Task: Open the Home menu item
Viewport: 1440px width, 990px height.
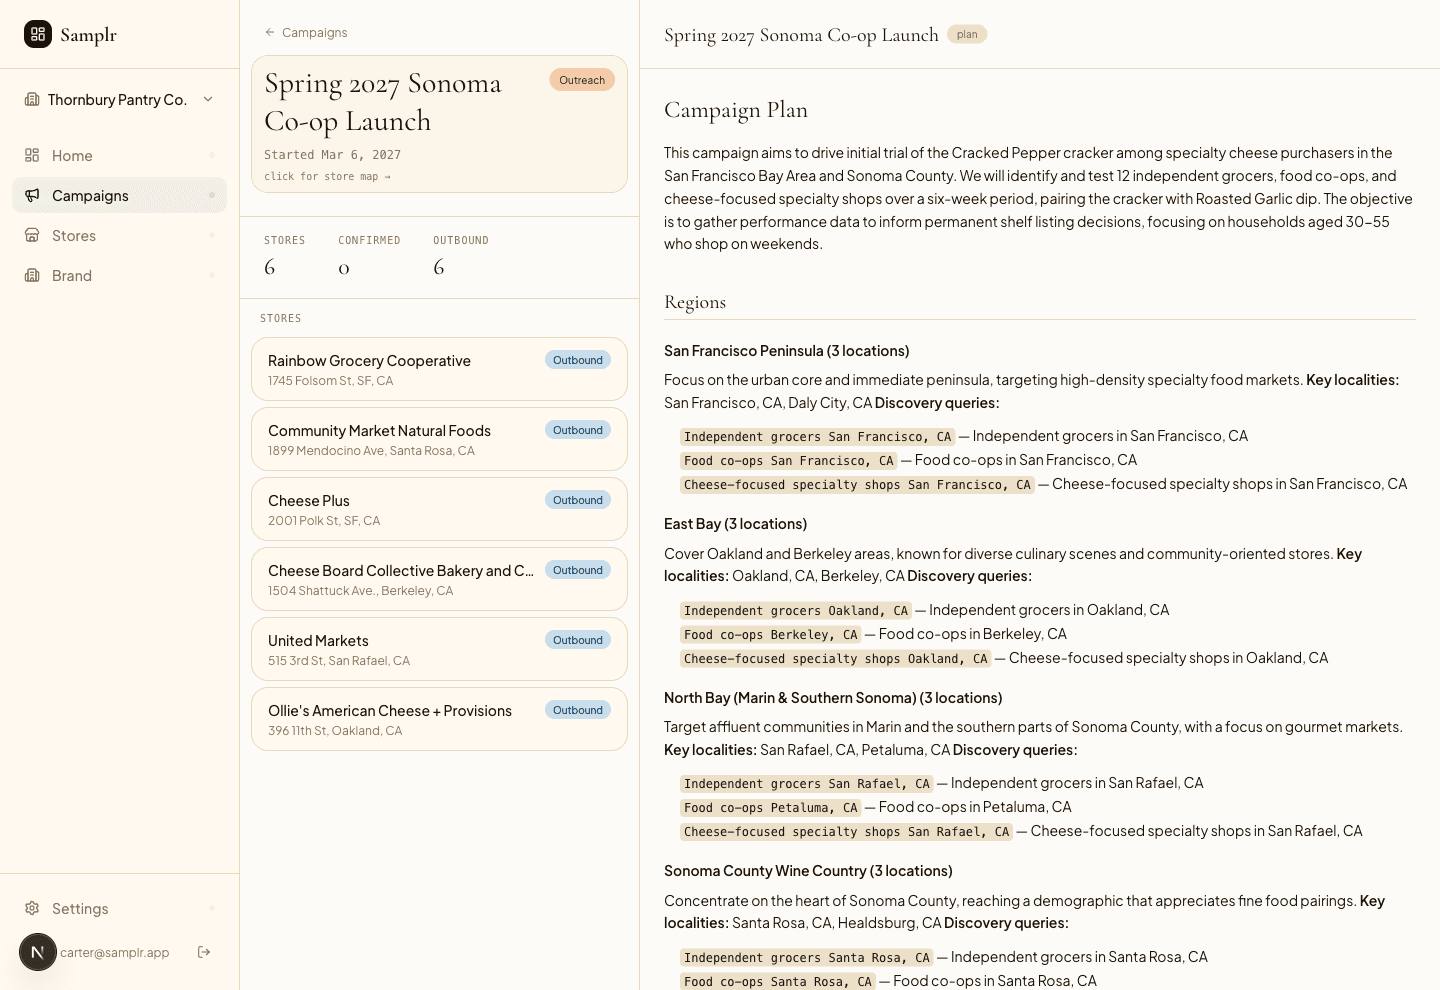Action: coord(119,155)
